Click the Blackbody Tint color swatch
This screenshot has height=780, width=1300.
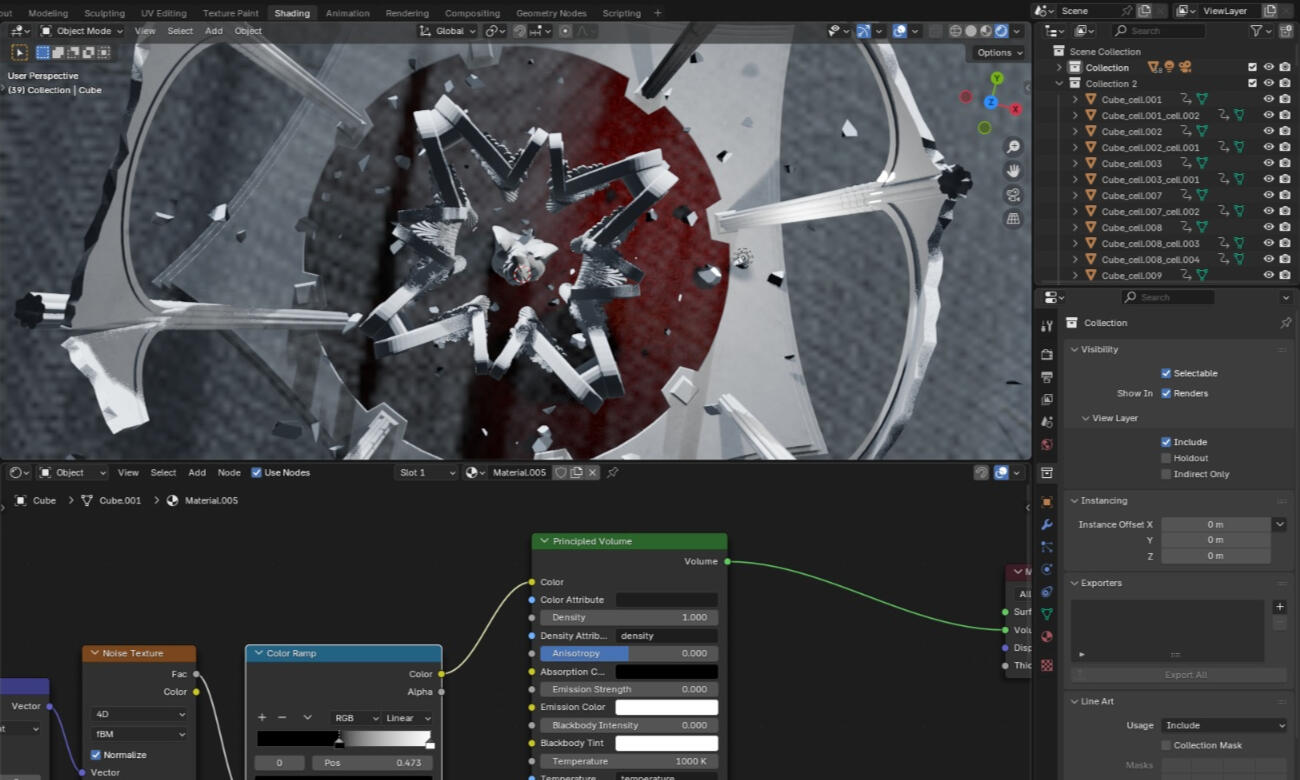[x=666, y=743]
